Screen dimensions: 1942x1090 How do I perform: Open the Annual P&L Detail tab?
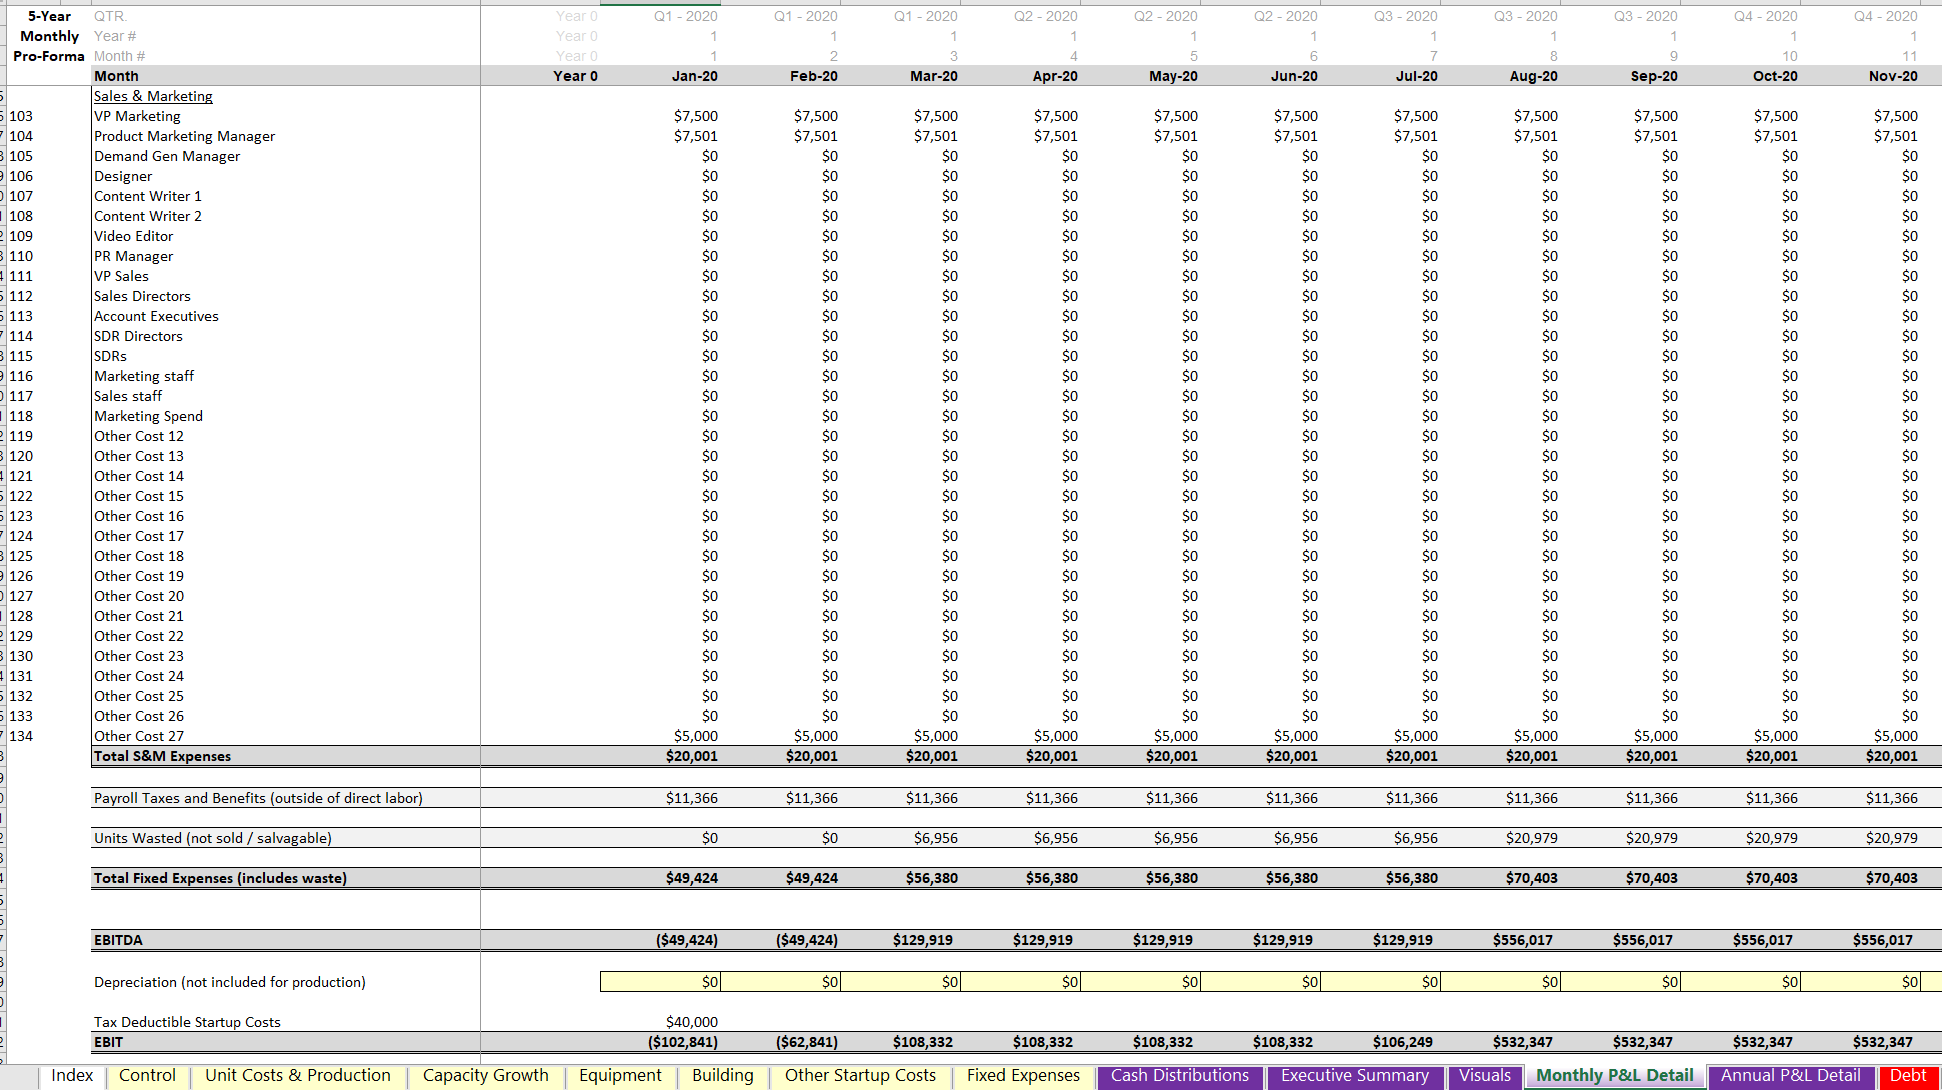pos(1790,1076)
